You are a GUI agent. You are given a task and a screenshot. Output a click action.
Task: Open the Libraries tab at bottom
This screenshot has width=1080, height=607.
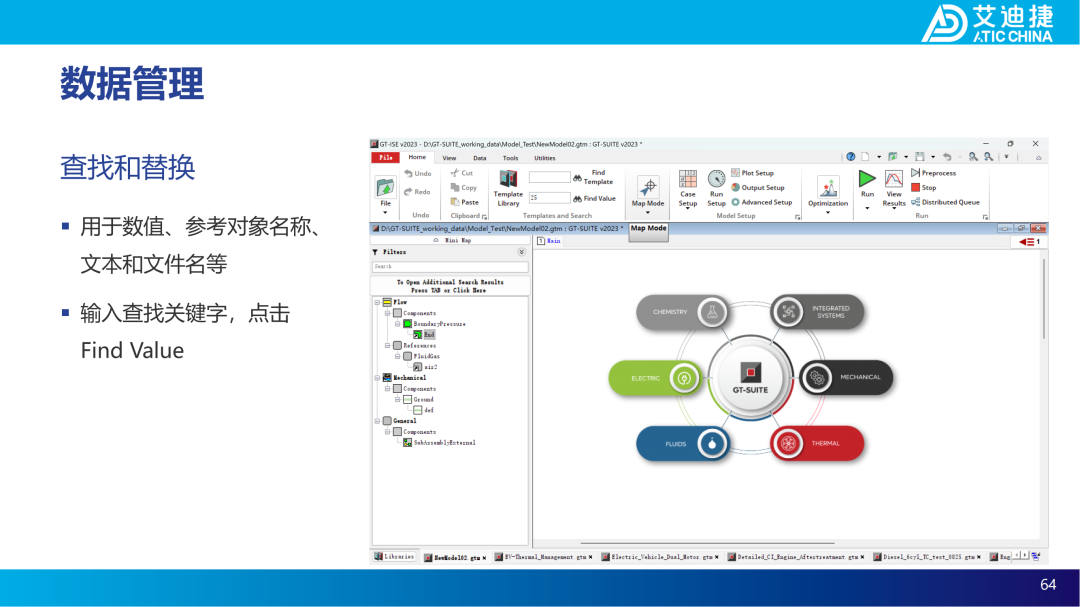tap(395, 556)
